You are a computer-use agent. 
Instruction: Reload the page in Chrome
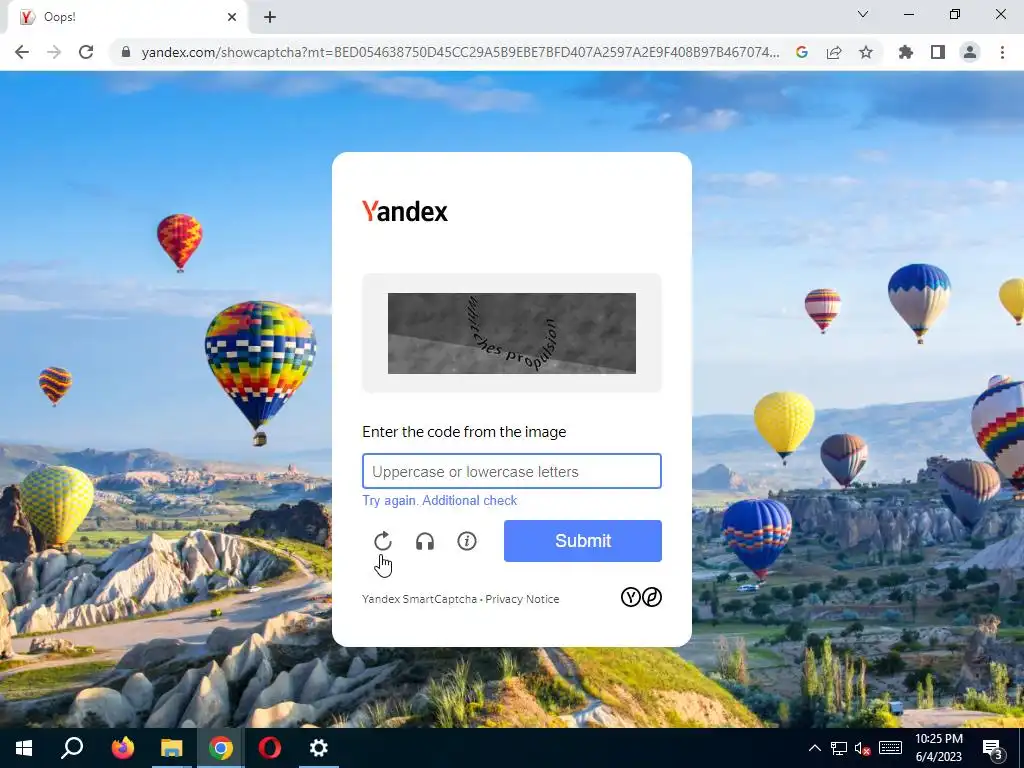click(86, 52)
